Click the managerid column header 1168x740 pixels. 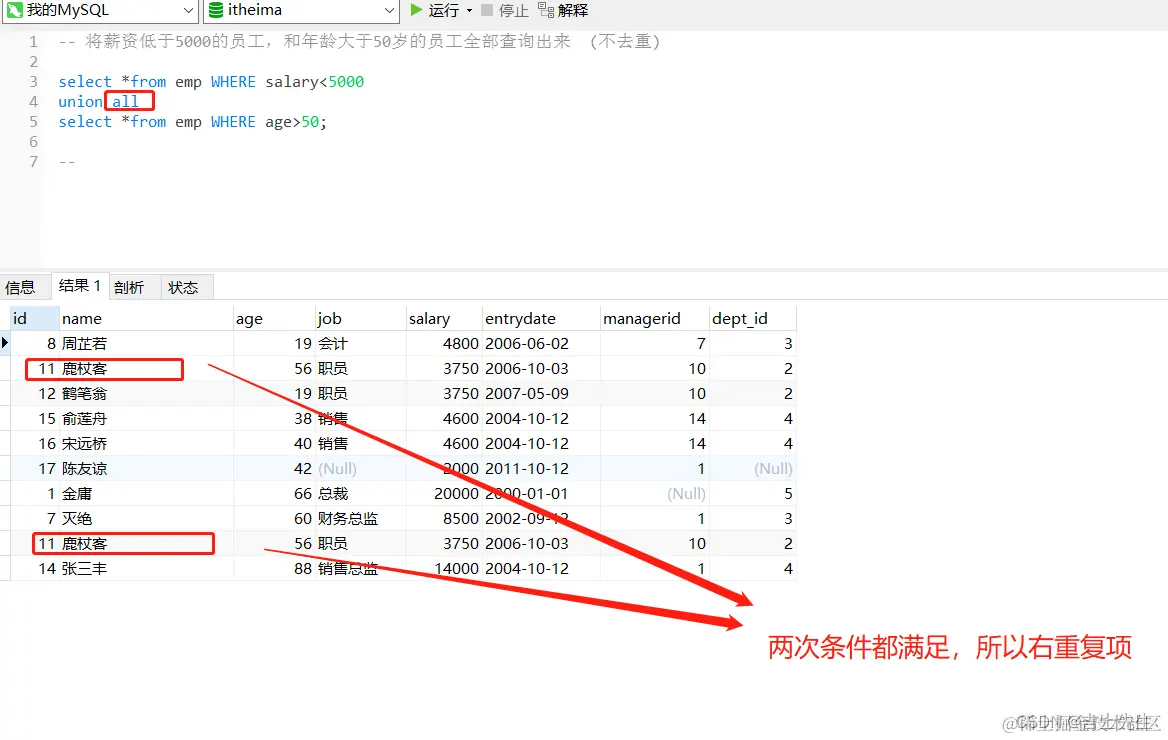[x=655, y=318]
